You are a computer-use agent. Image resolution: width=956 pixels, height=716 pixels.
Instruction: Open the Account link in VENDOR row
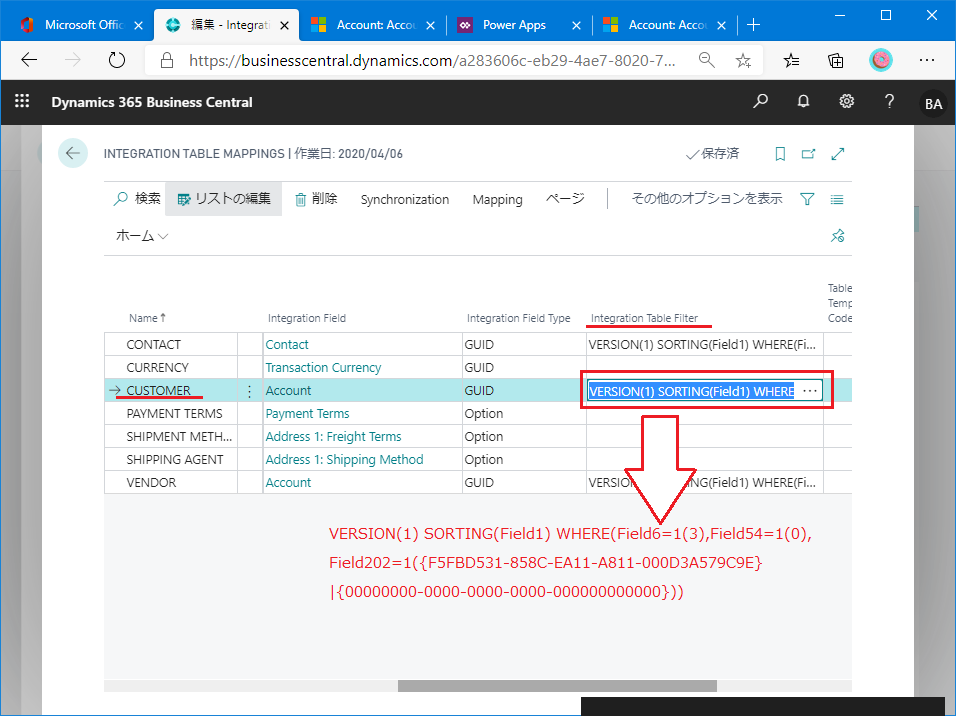click(288, 482)
